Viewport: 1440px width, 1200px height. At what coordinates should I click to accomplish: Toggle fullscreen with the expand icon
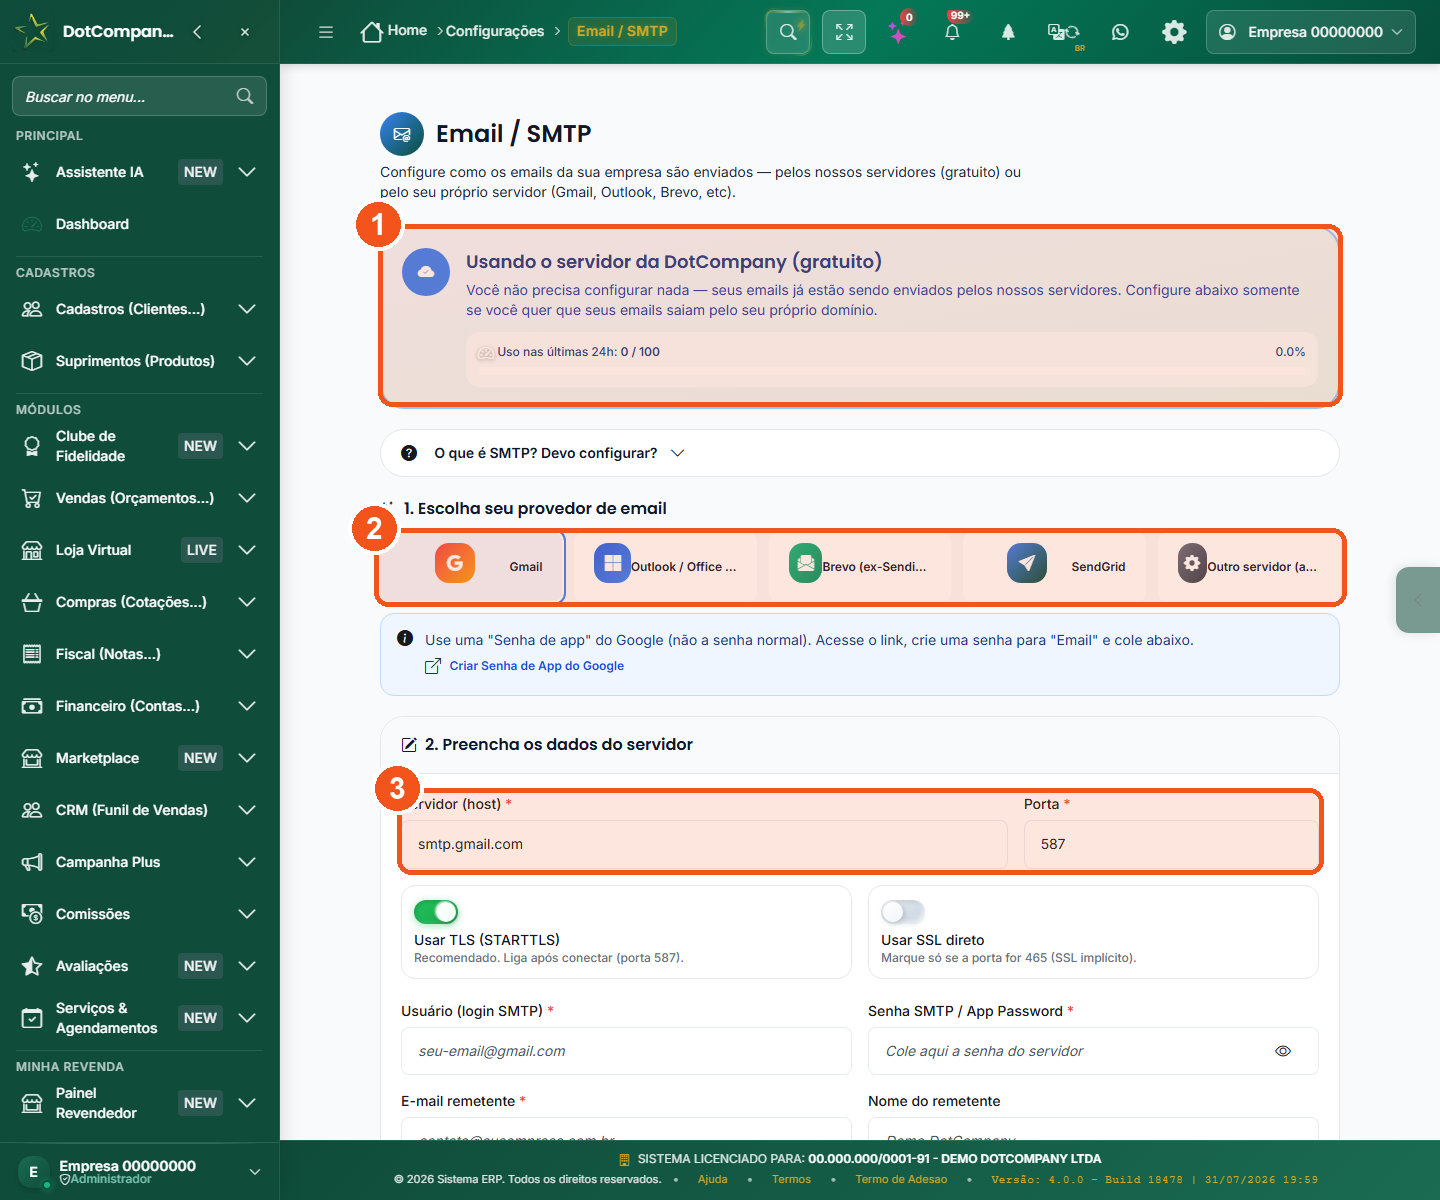[x=844, y=32]
